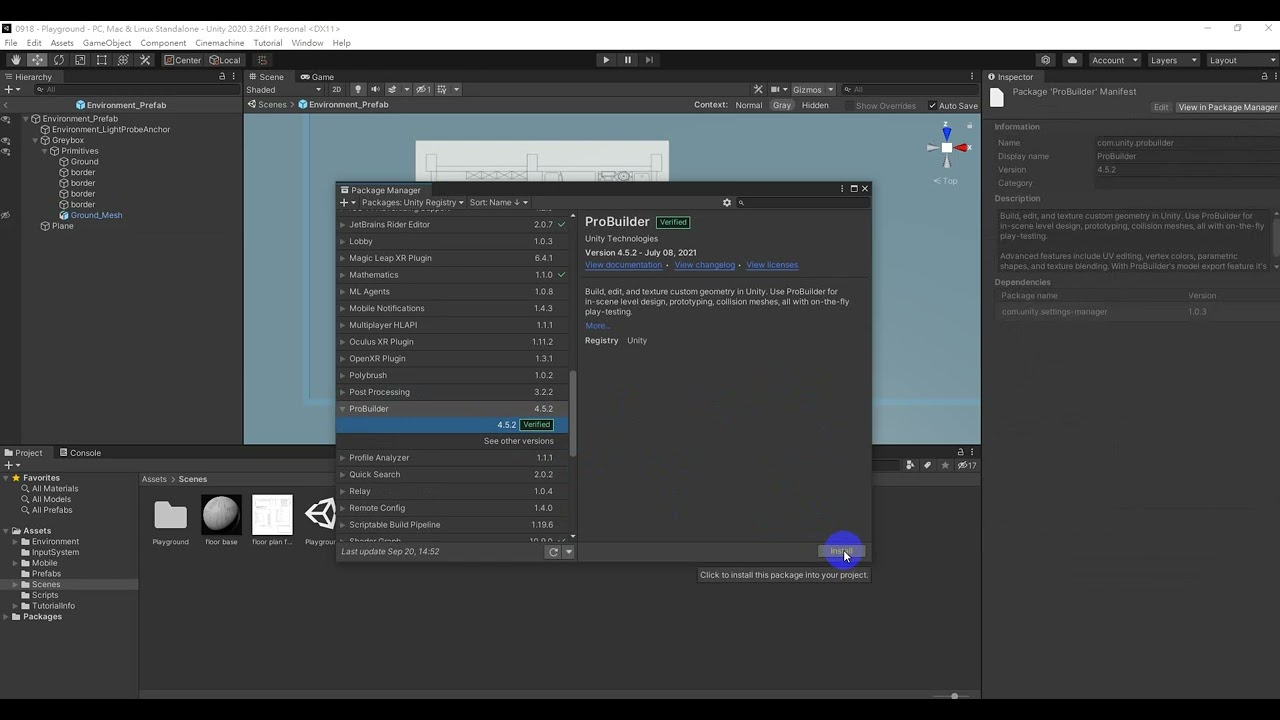The height and width of the screenshot is (720, 1280).
Task: Set context to Normal
Action: click(748, 105)
